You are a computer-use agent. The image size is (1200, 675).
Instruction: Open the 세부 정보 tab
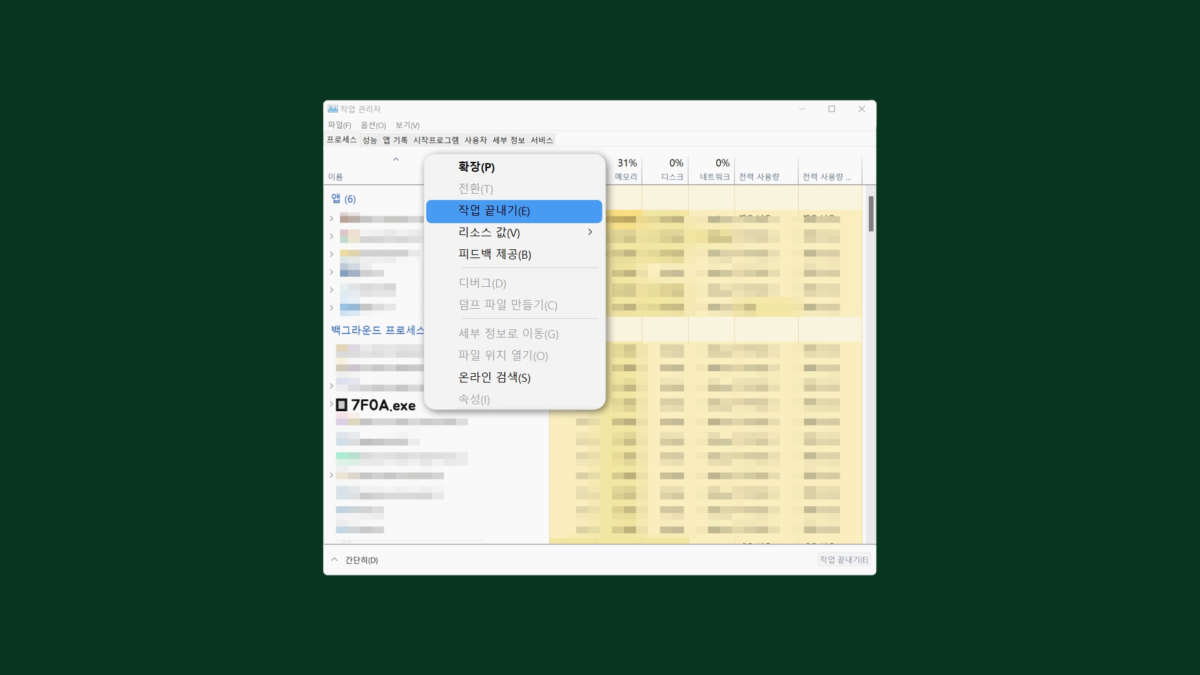point(508,140)
